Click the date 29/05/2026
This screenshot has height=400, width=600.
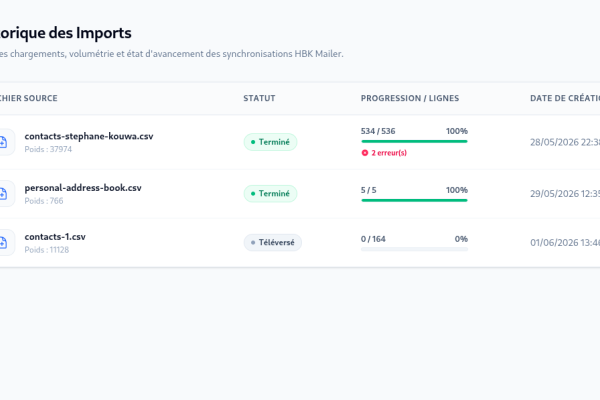554,194
